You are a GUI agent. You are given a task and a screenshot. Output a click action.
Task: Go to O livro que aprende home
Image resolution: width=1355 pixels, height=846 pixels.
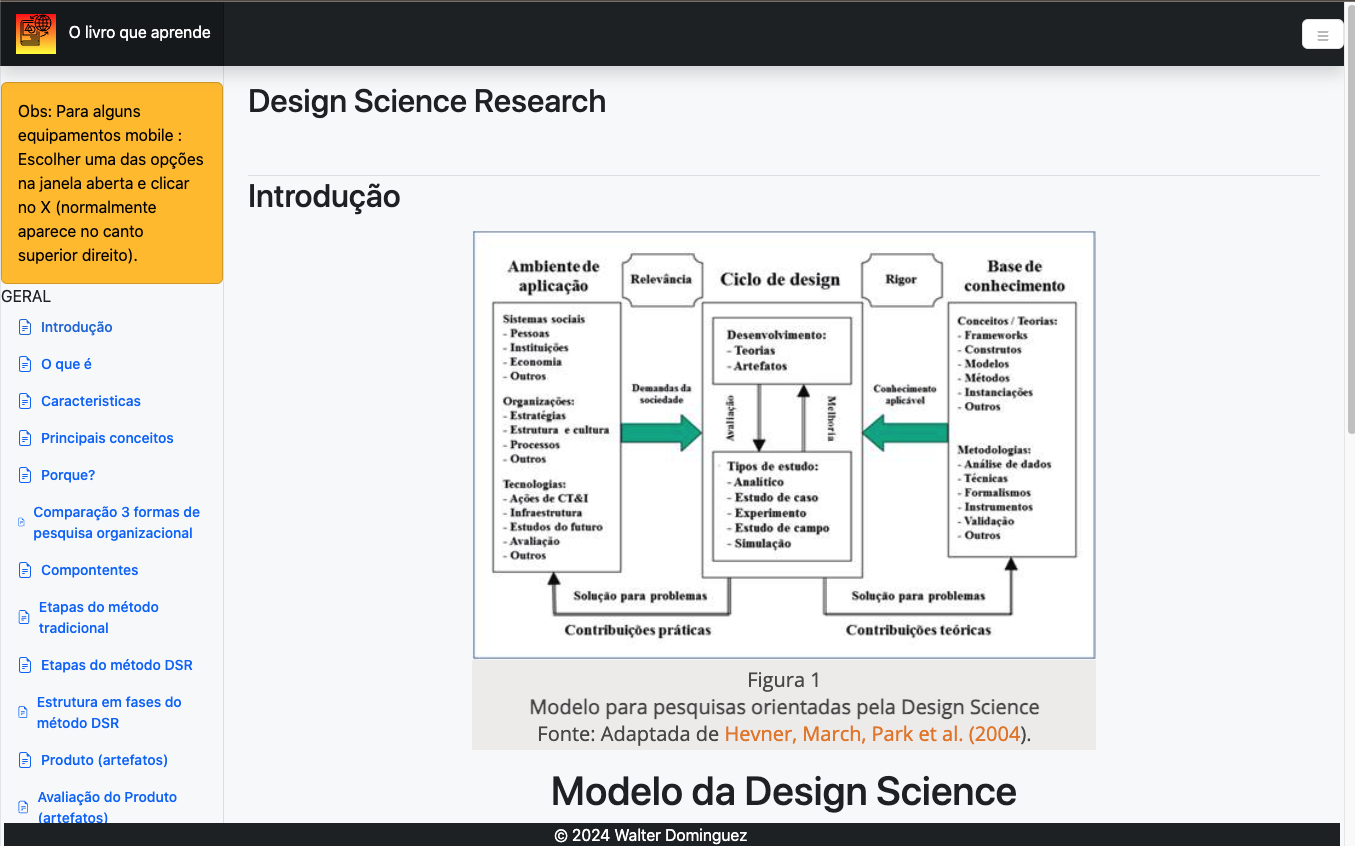pos(139,33)
